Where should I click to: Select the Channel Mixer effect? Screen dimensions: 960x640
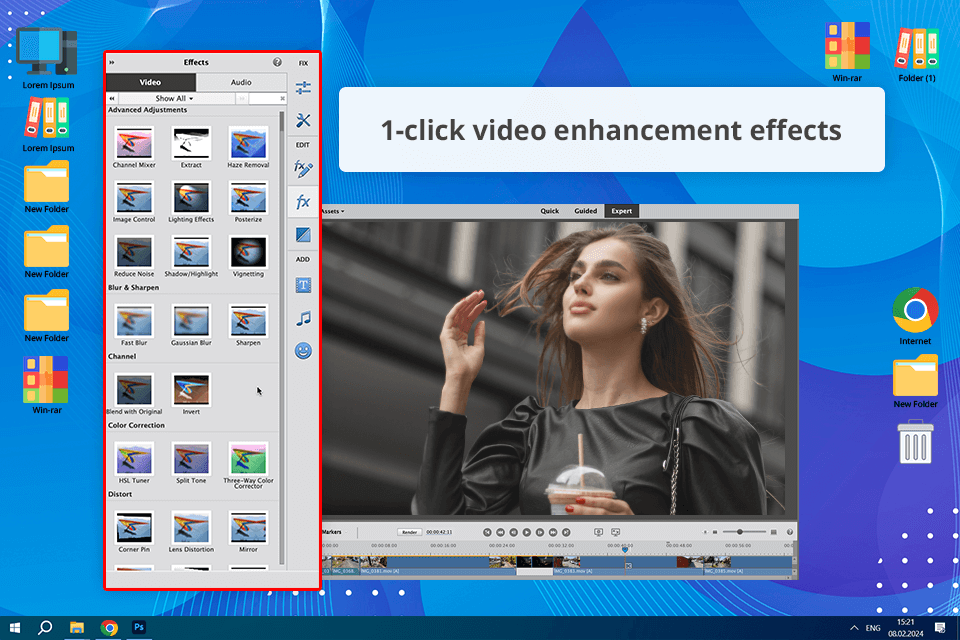coord(134,147)
